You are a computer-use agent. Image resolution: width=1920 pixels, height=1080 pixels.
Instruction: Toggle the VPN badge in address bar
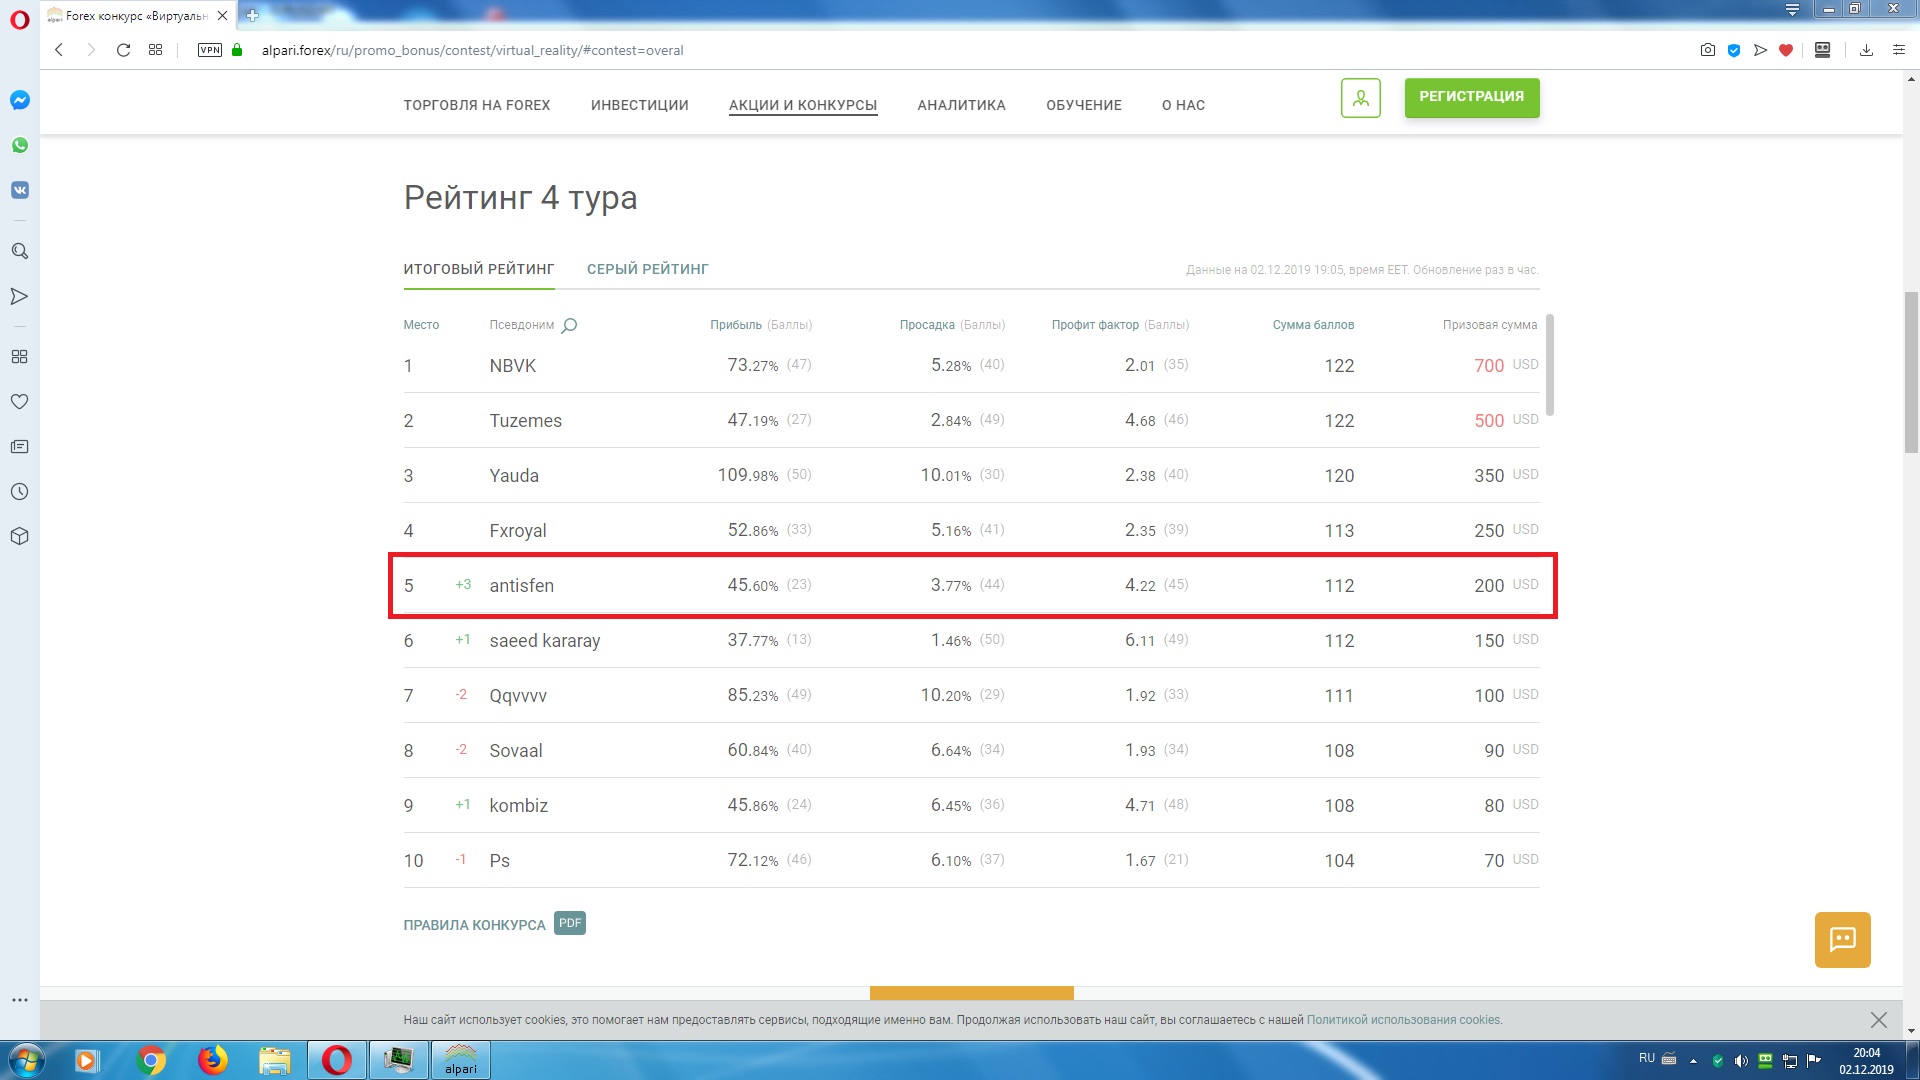210,50
